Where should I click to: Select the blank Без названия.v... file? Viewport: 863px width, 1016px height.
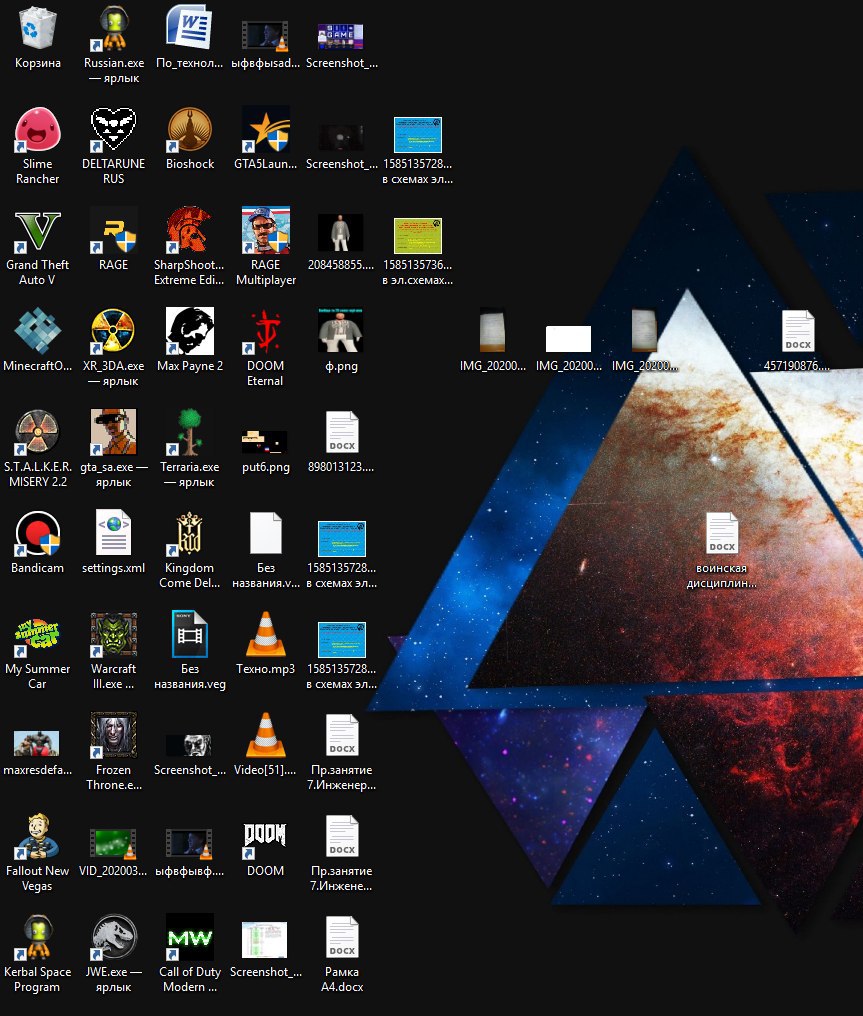pos(266,533)
